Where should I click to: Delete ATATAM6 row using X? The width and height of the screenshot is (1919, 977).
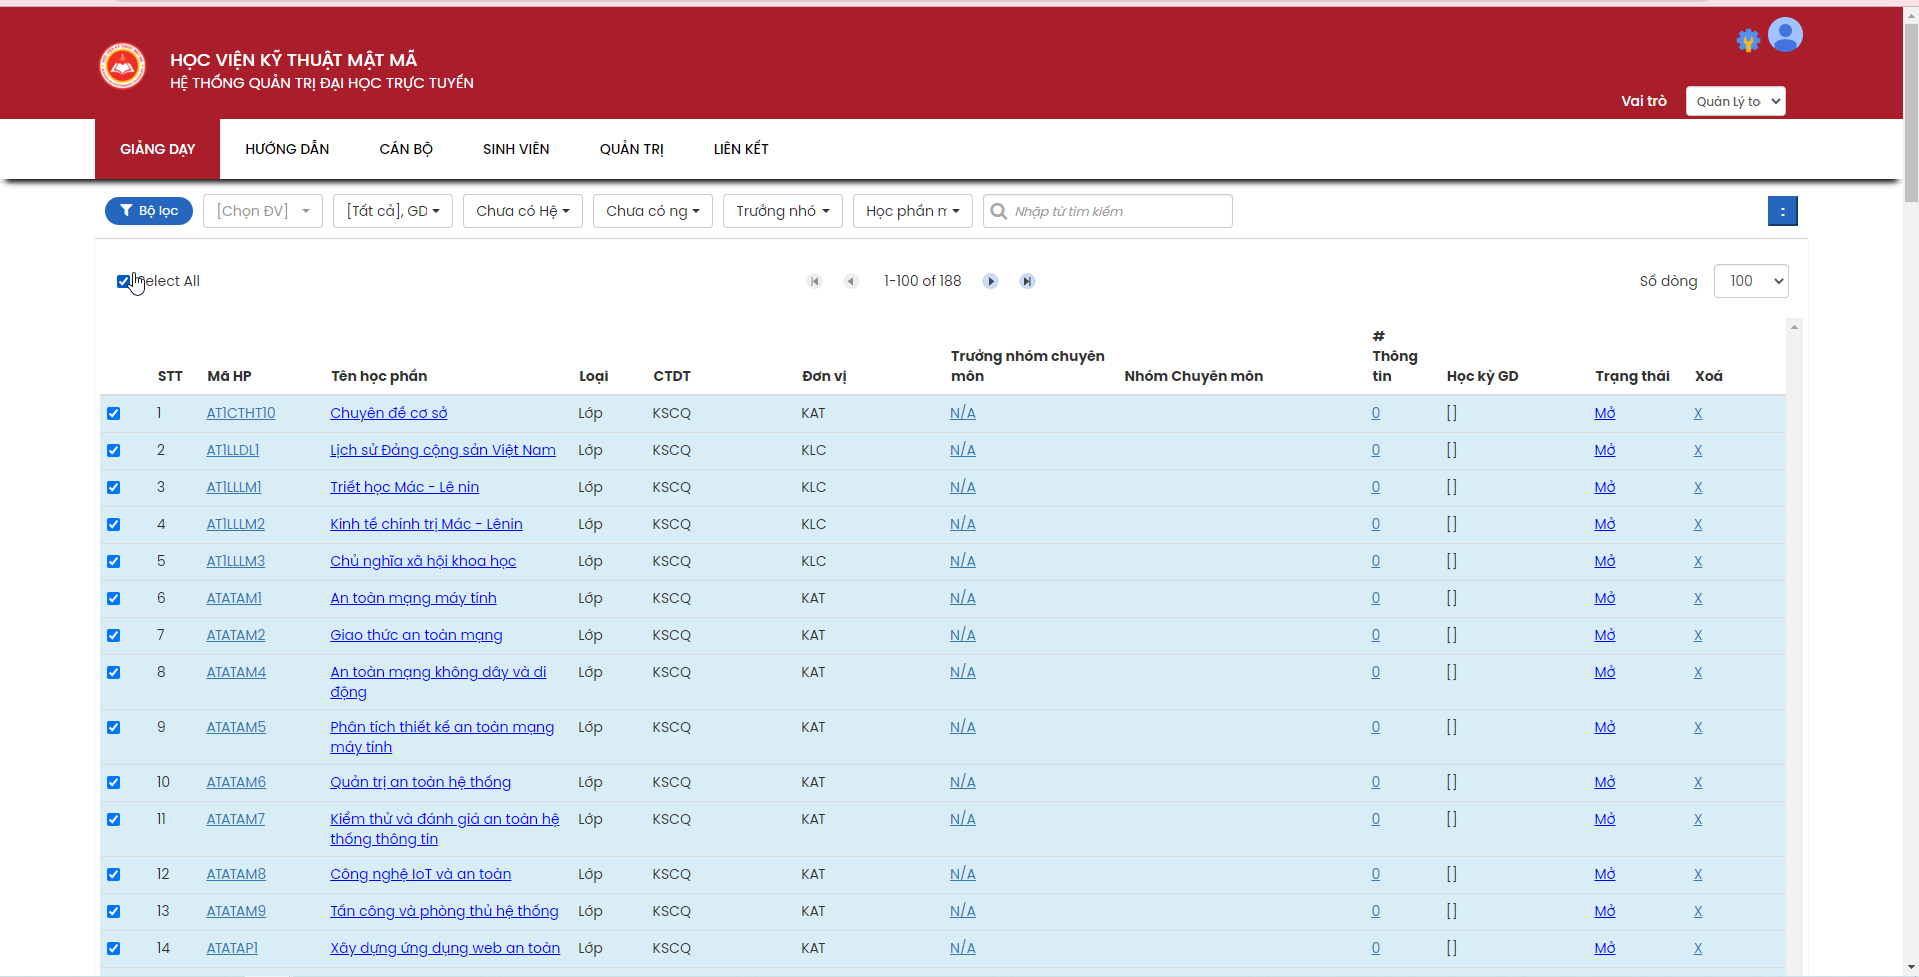pyautogui.click(x=1698, y=782)
